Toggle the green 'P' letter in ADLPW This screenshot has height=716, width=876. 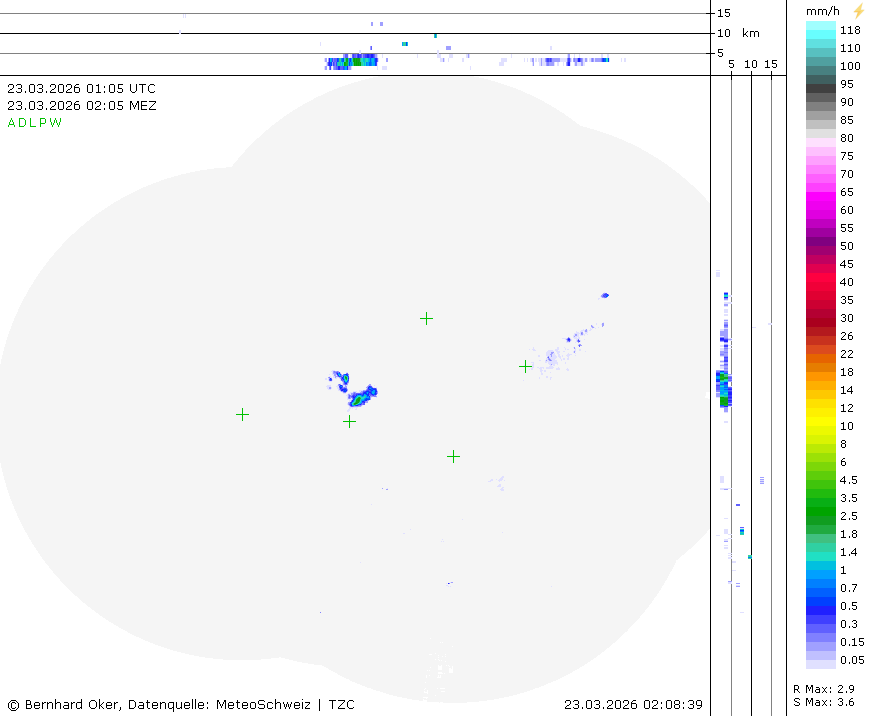pos(44,123)
